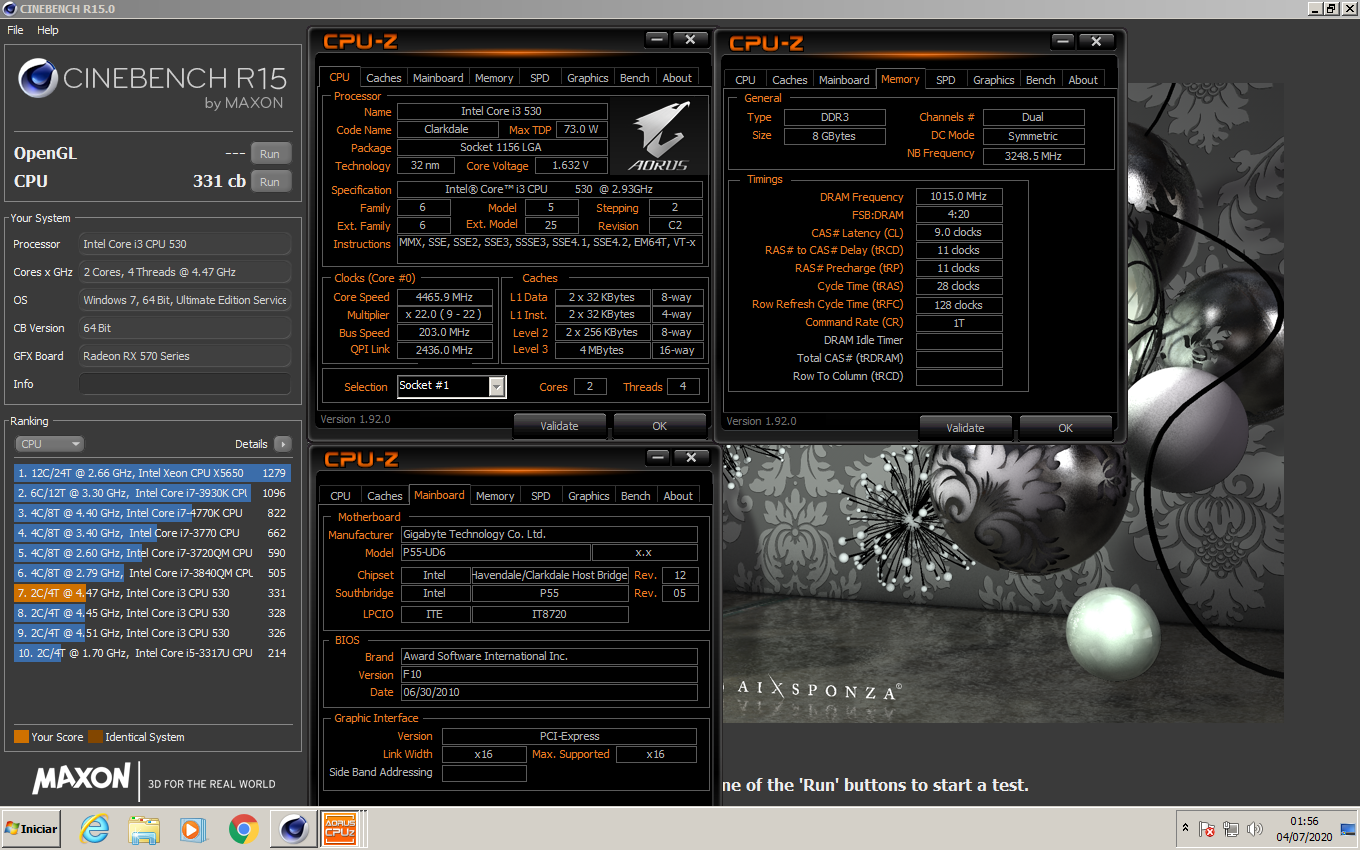
Task: Click the Cinebench R15 logo icon
Action: pos(38,78)
